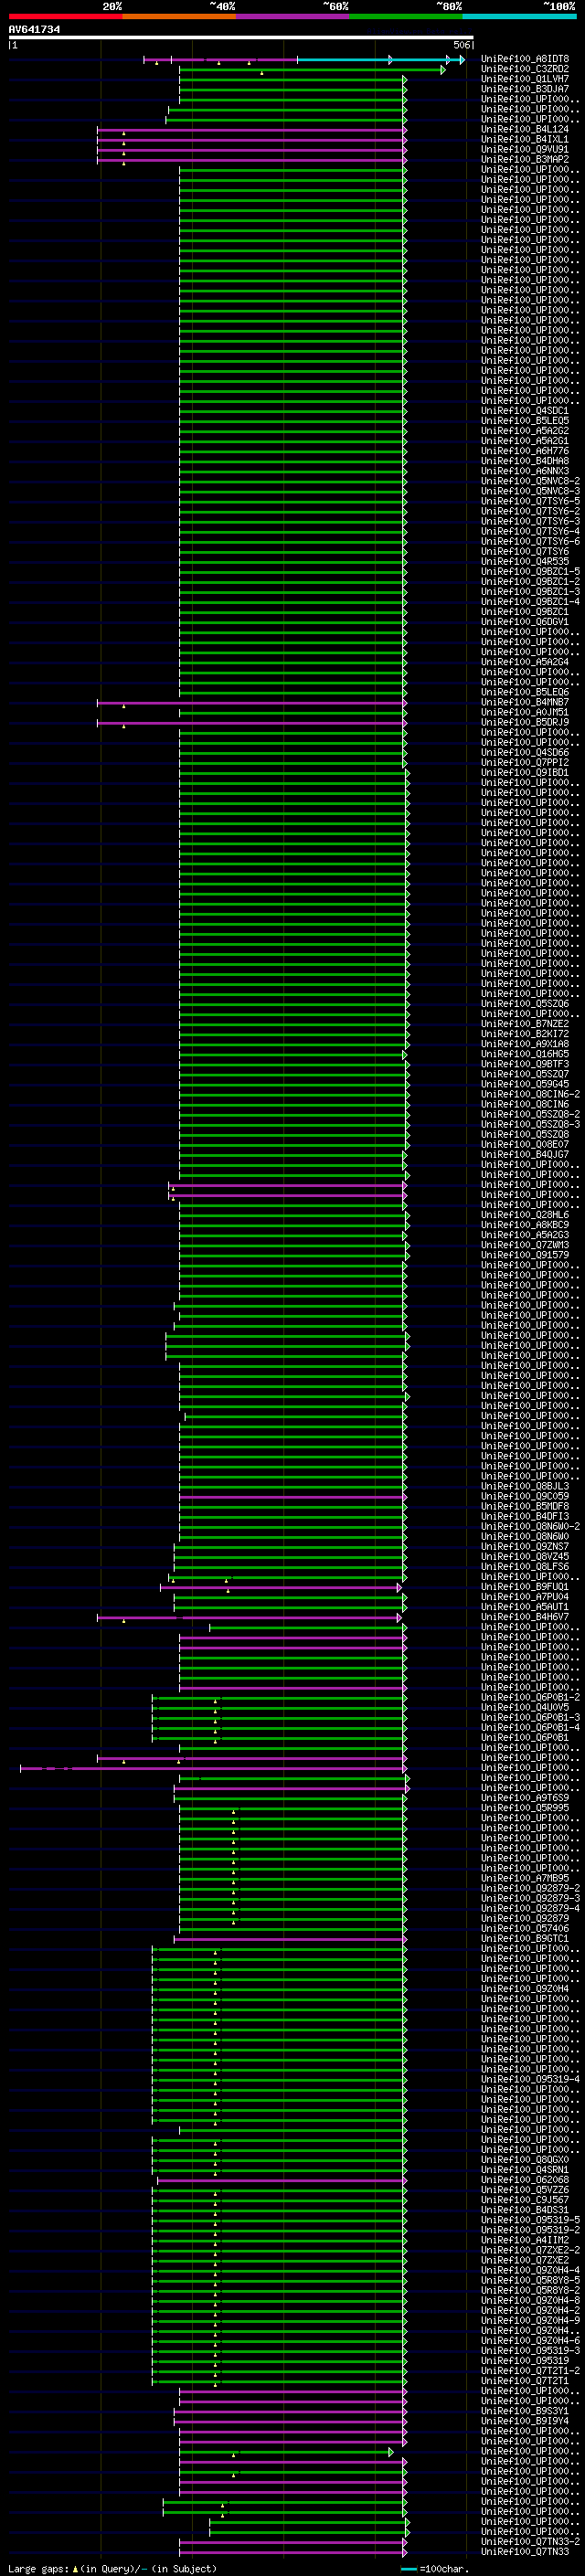This screenshot has width=585, height=2576.
Task: Click the purple-cyan alignment bar of UniRef100_A8IDT8
Action: pyautogui.click(x=304, y=60)
